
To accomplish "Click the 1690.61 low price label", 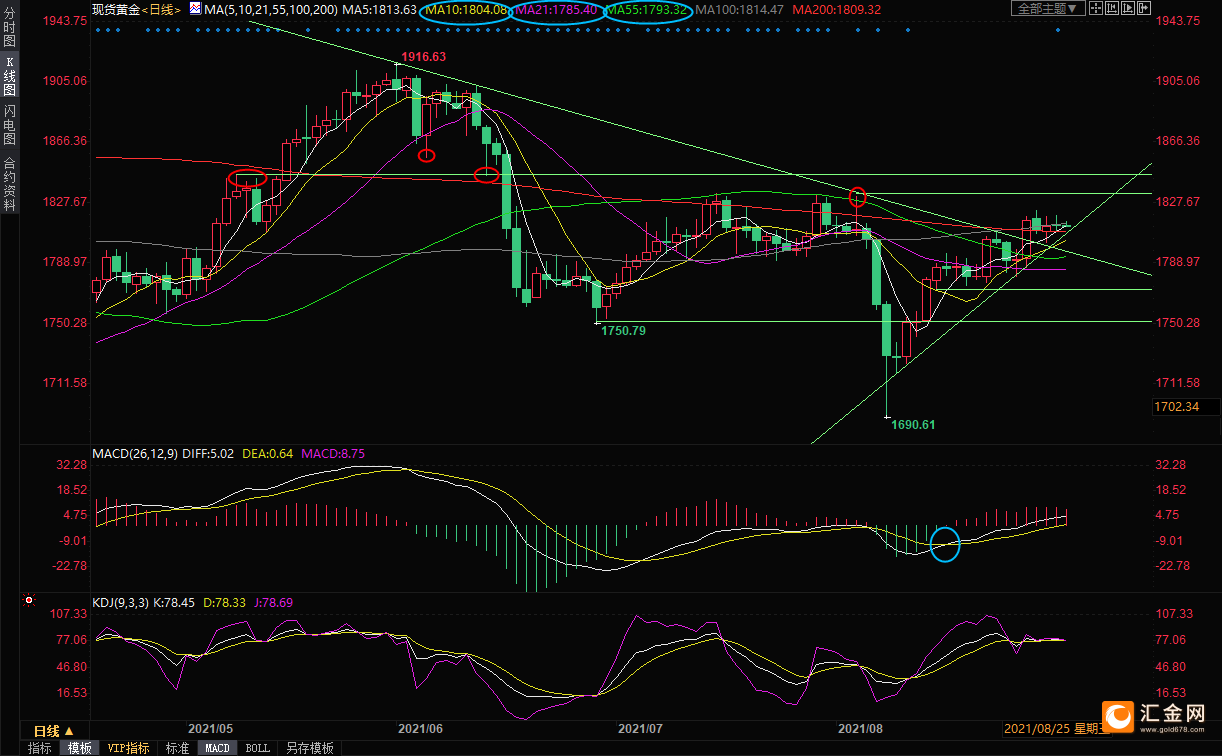I will [x=914, y=425].
